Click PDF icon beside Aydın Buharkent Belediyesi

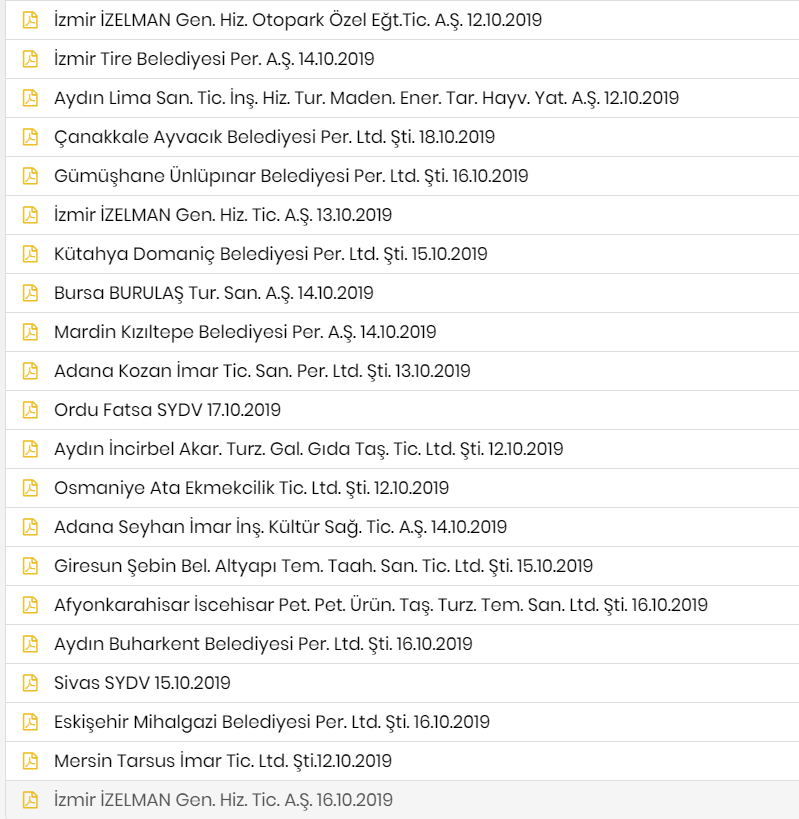[30, 644]
